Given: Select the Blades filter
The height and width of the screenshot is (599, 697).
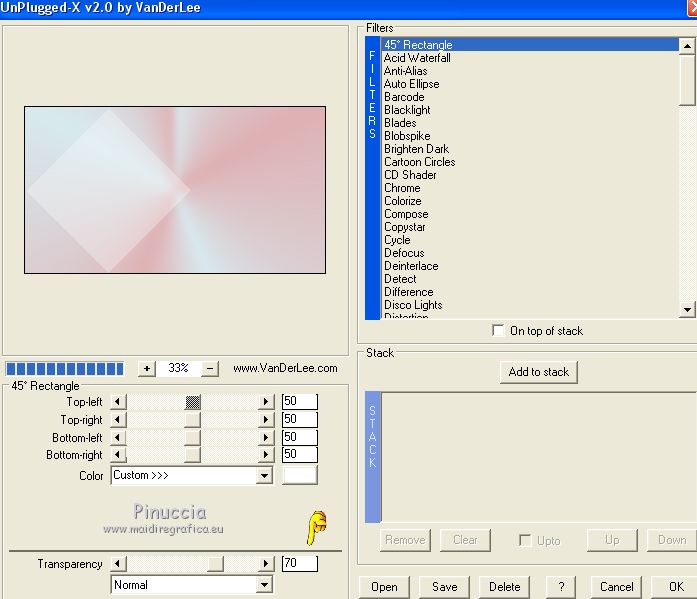Looking at the screenshot, I should tap(530, 123).
